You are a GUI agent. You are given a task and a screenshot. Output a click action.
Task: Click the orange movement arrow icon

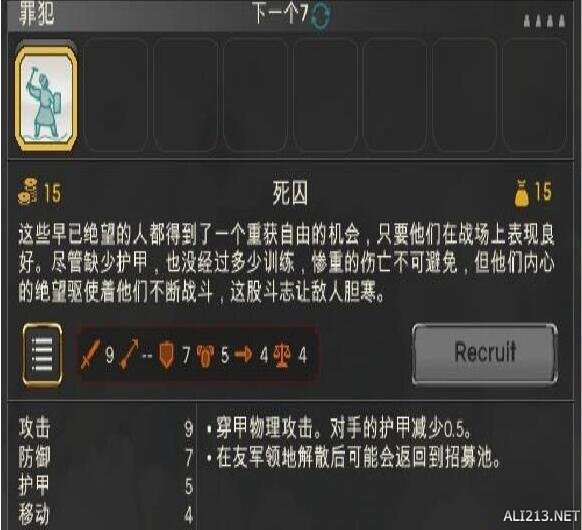243,354
